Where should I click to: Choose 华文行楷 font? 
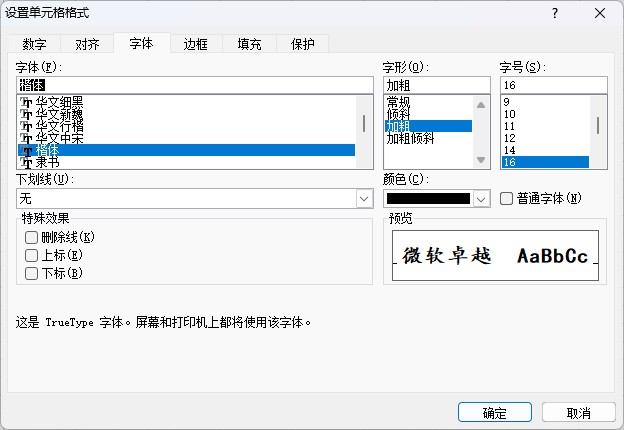click(186, 126)
